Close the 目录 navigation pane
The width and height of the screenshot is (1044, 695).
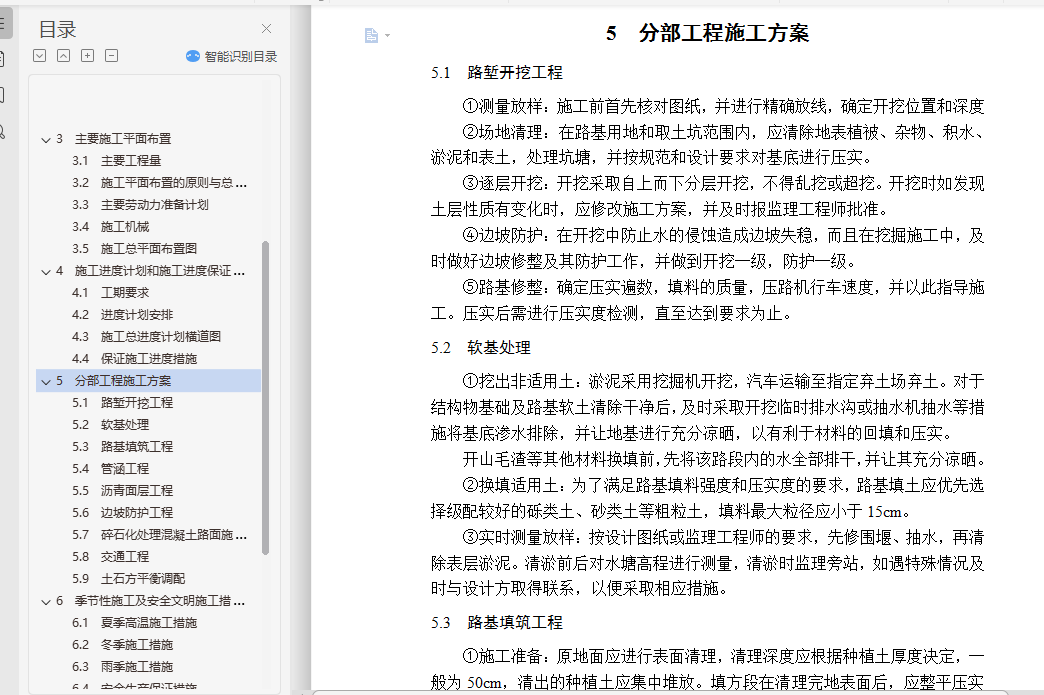[x=266, y=29]
